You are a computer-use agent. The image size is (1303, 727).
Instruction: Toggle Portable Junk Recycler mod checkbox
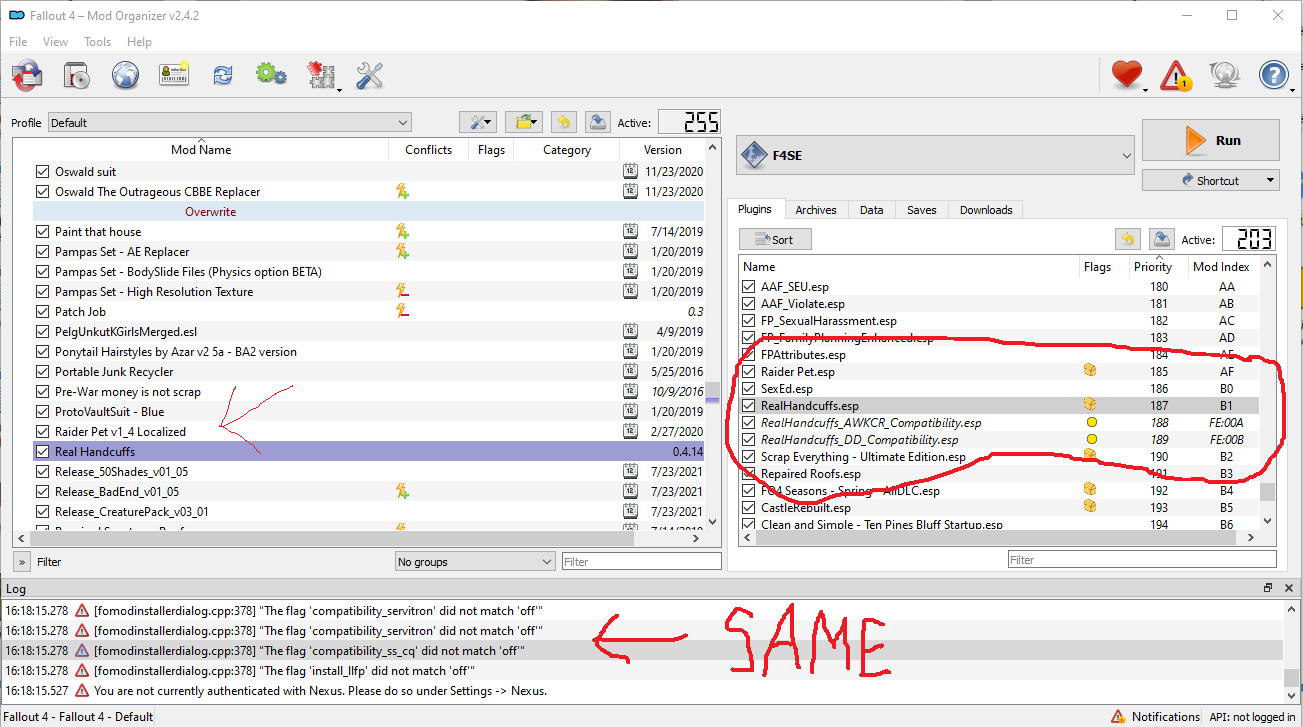(42, 371)
